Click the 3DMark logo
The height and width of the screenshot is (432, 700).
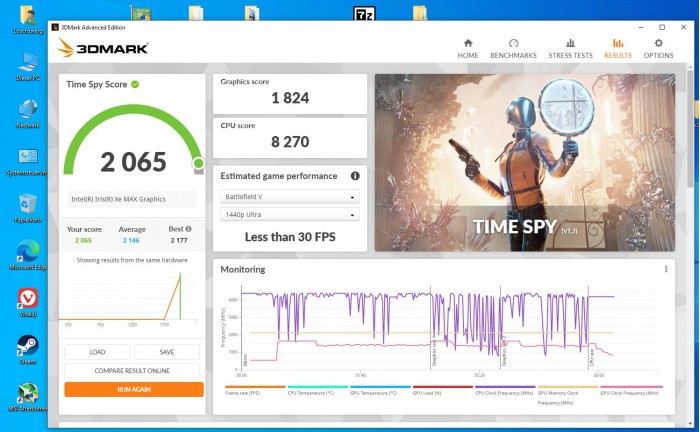coord(103,48)
